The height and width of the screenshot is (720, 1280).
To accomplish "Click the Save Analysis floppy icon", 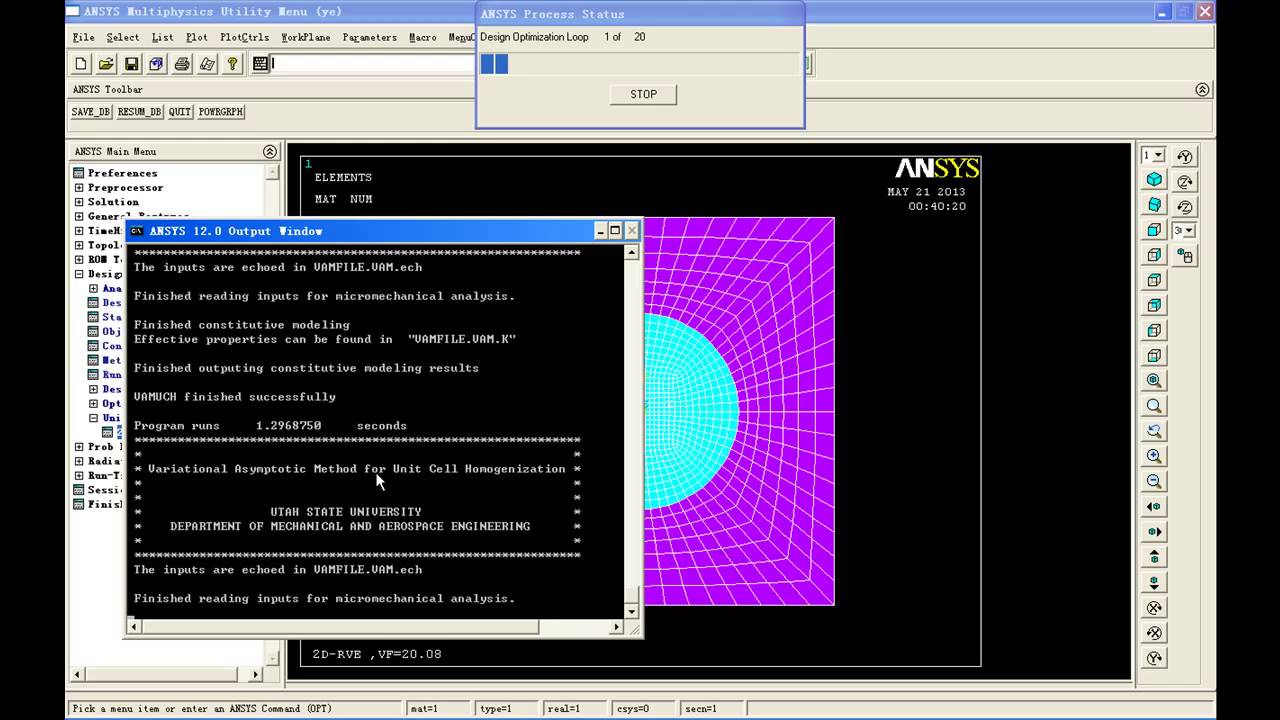I will point(131,64).
